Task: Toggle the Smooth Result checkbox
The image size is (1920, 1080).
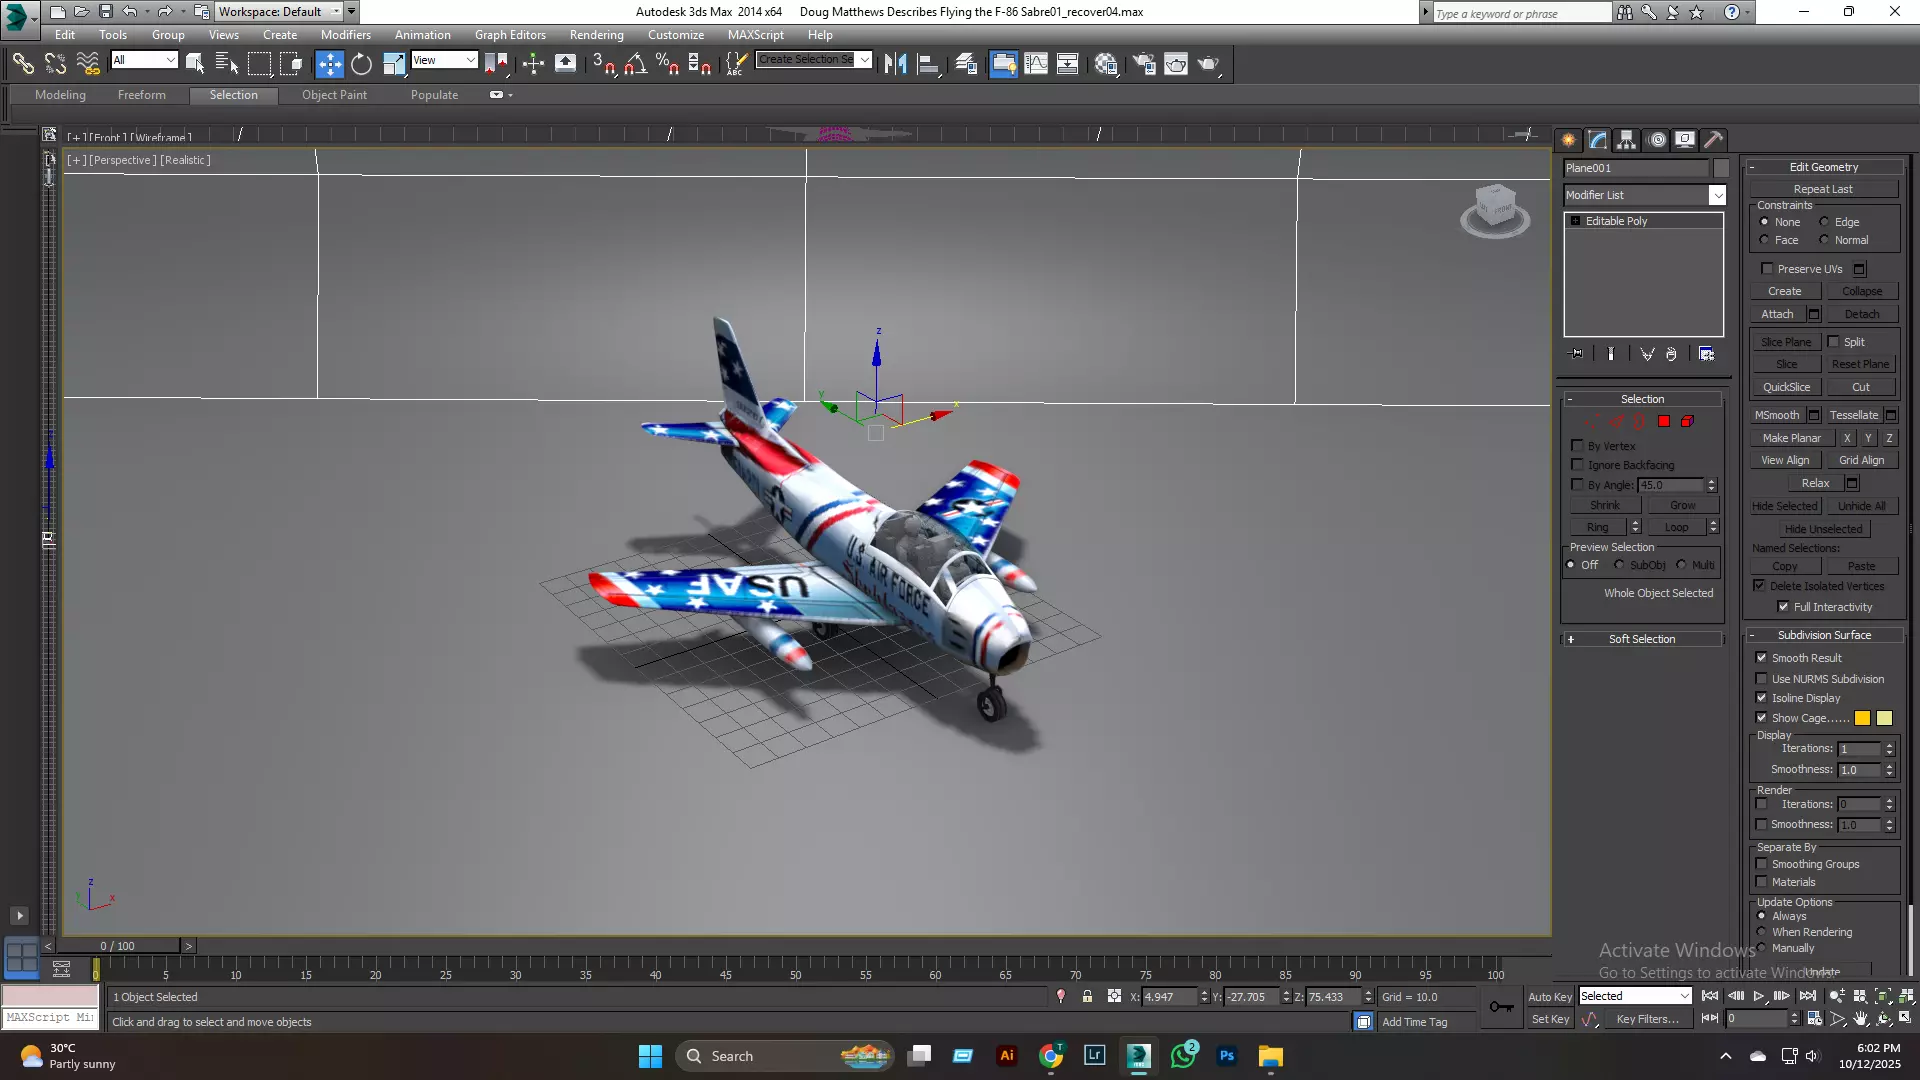Action: [x=1762, y=658]
